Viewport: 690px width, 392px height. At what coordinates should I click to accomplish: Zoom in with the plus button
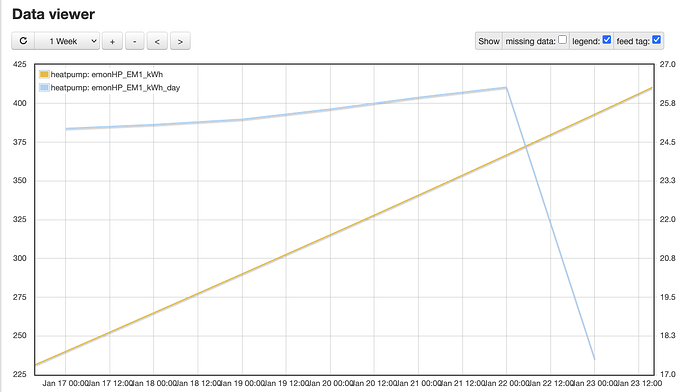click(112, 41)
